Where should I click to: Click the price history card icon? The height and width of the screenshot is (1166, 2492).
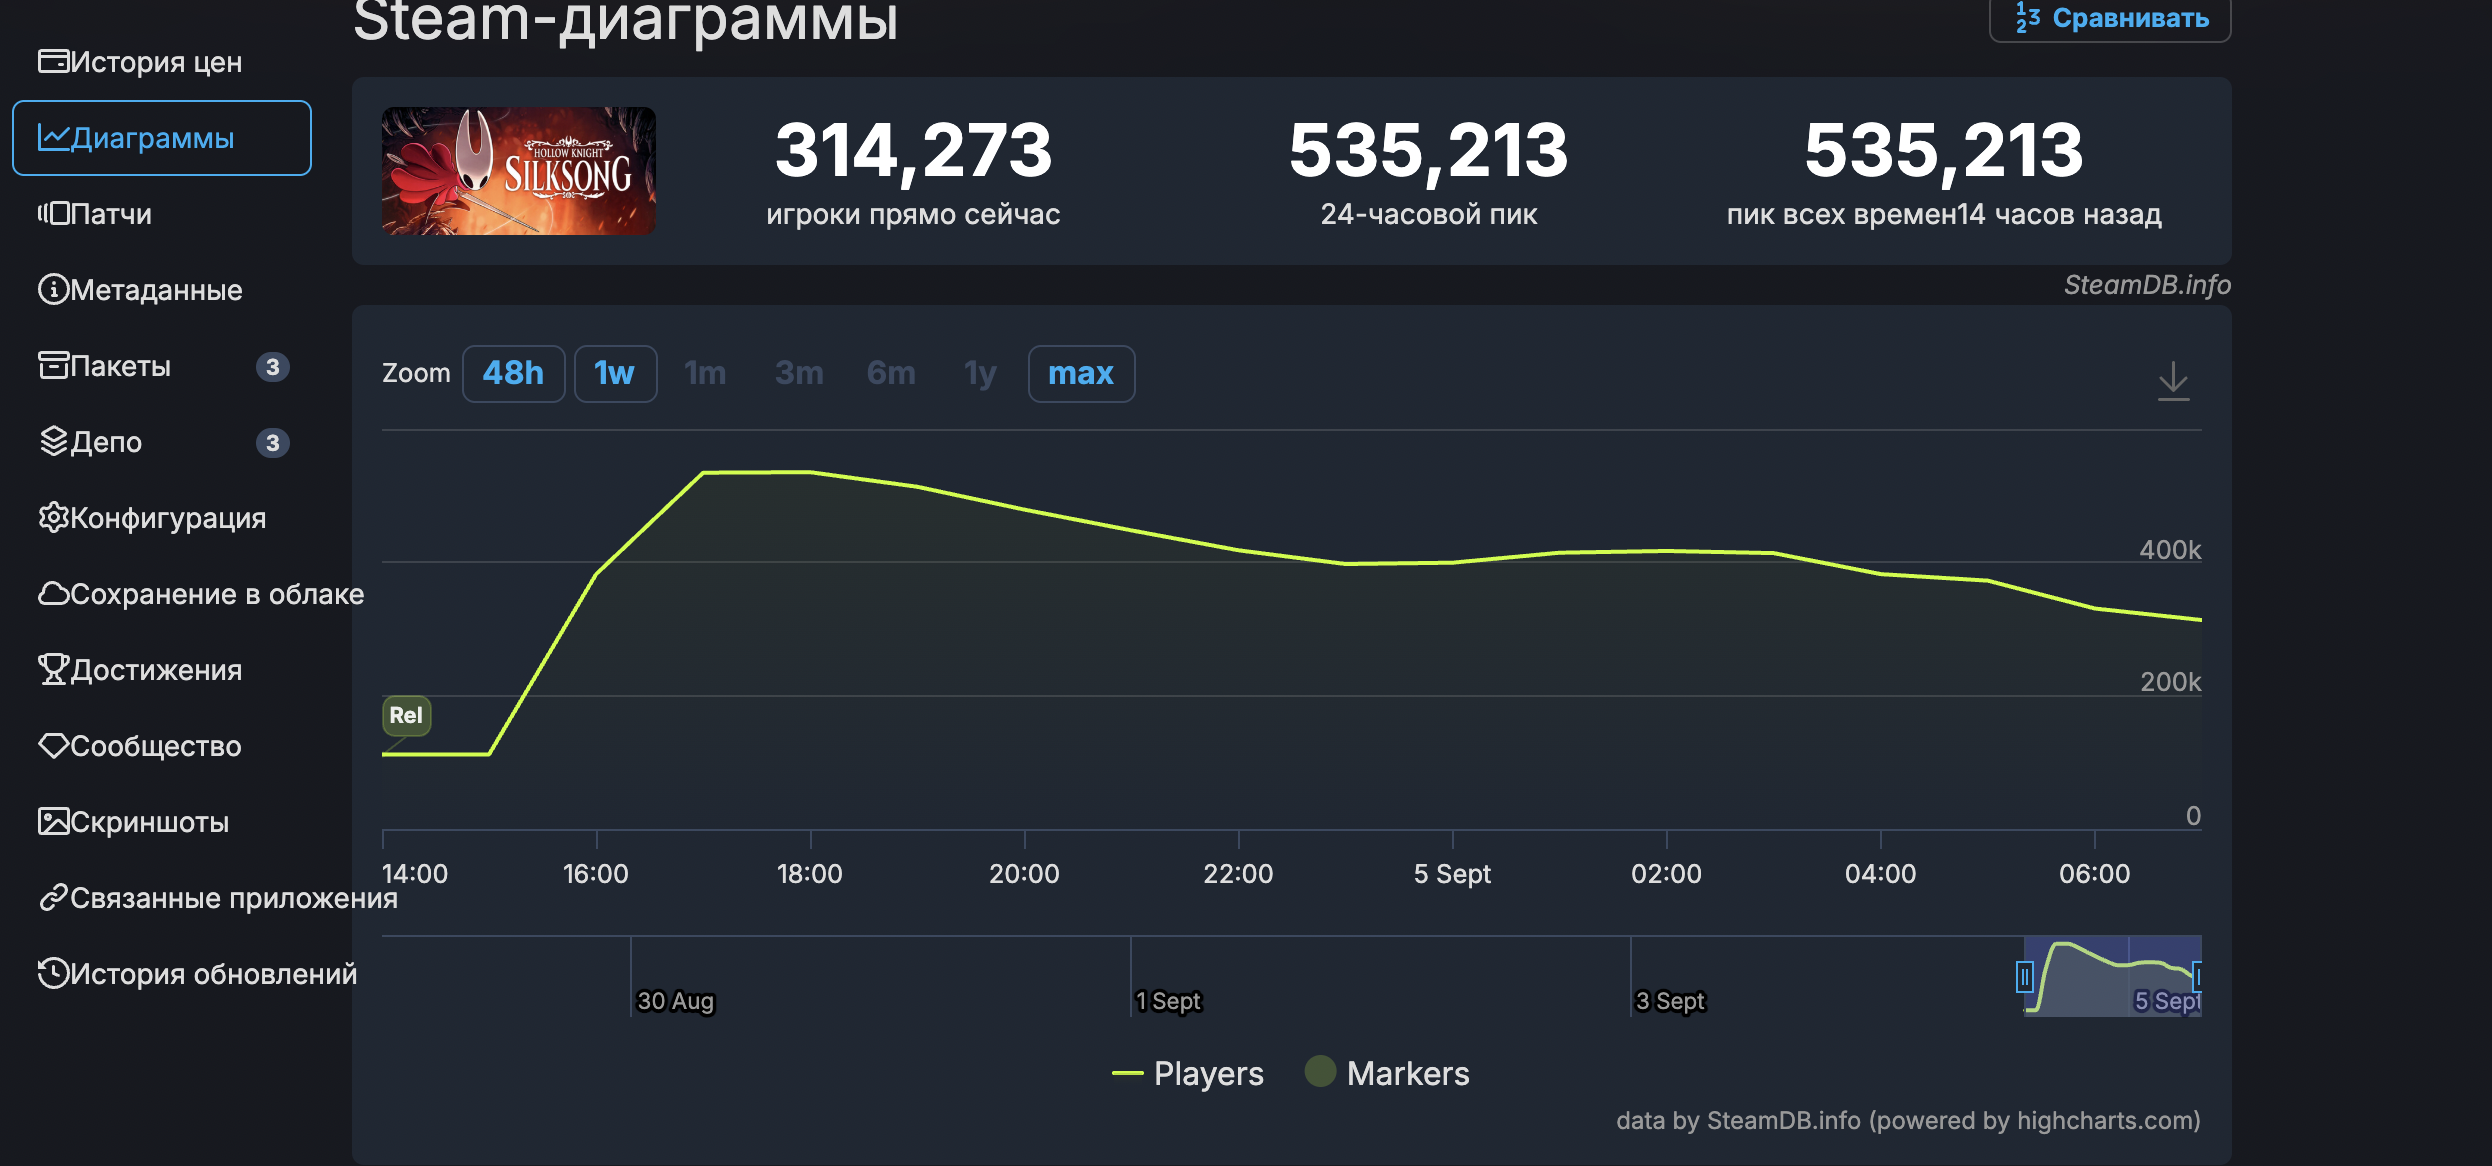[x=53, y=62]
